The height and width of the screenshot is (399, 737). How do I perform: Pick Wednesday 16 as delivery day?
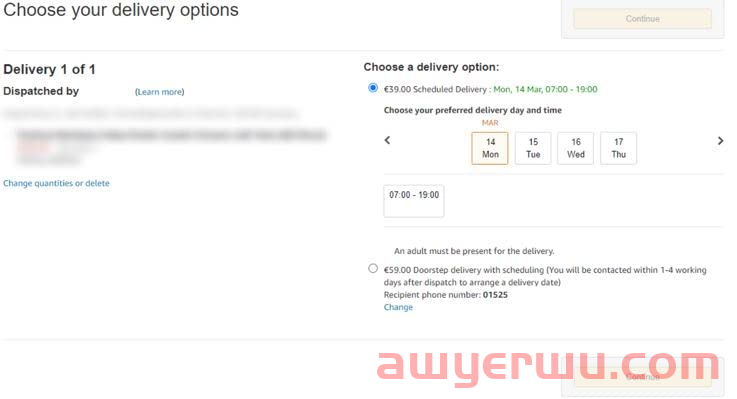pos(576,148)
